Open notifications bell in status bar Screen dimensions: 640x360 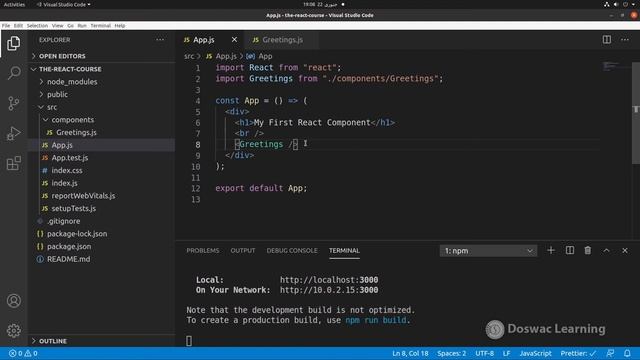point(627,353)
